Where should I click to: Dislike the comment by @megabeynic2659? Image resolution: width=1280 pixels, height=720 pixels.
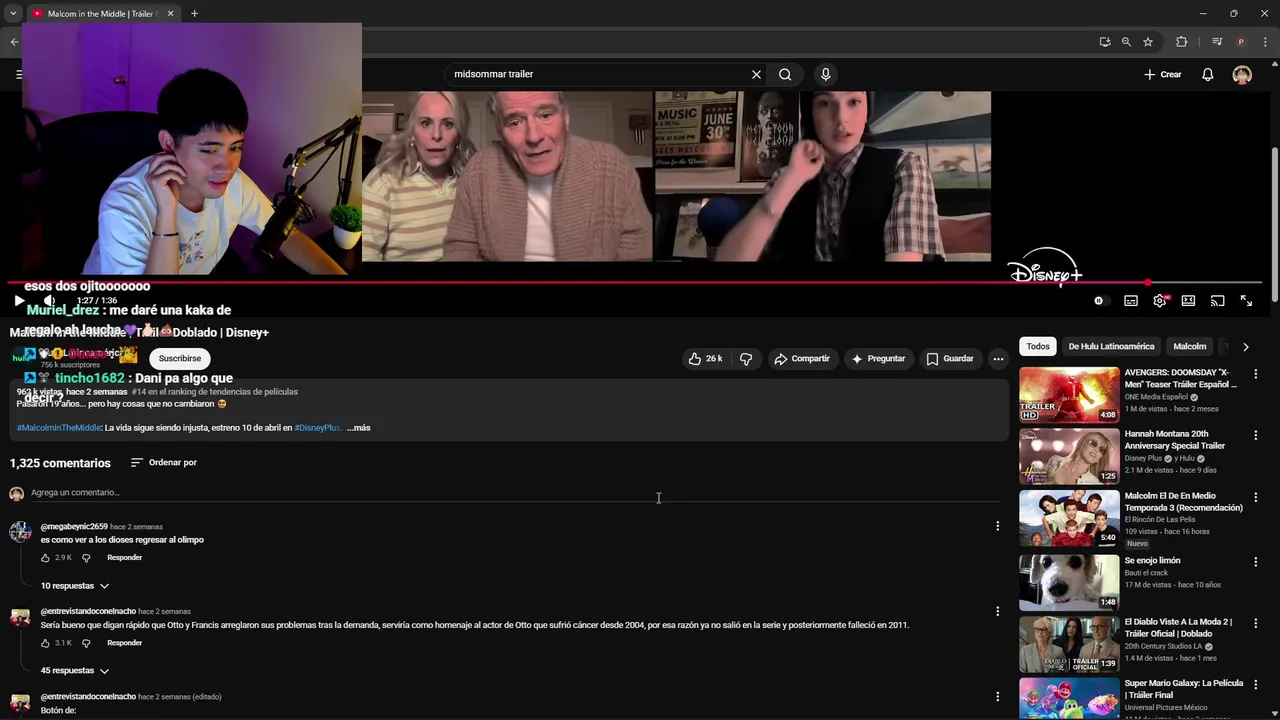click(86, 558)
